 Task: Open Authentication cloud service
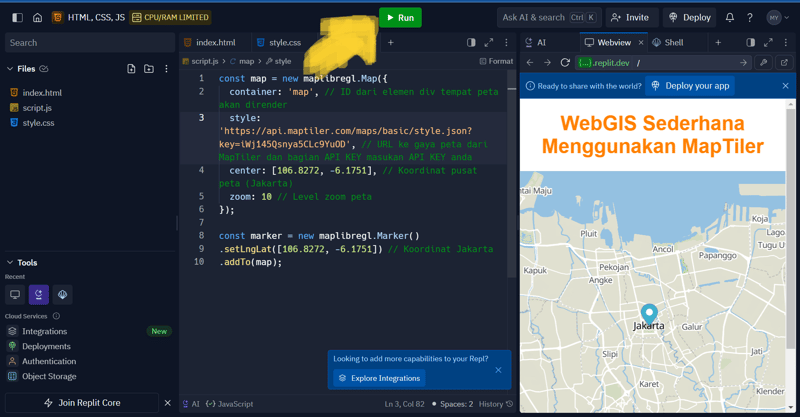pos(49,361)
